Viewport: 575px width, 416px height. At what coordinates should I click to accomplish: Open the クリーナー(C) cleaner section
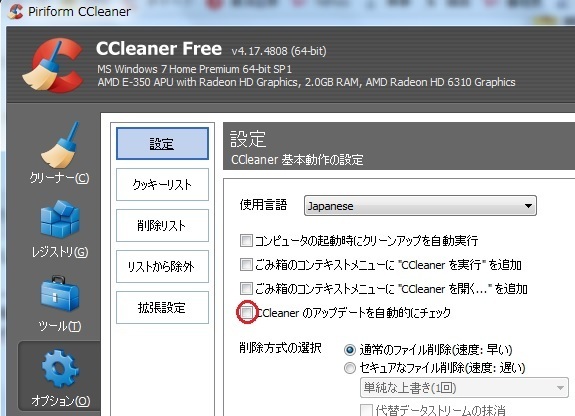click(59, 153)
